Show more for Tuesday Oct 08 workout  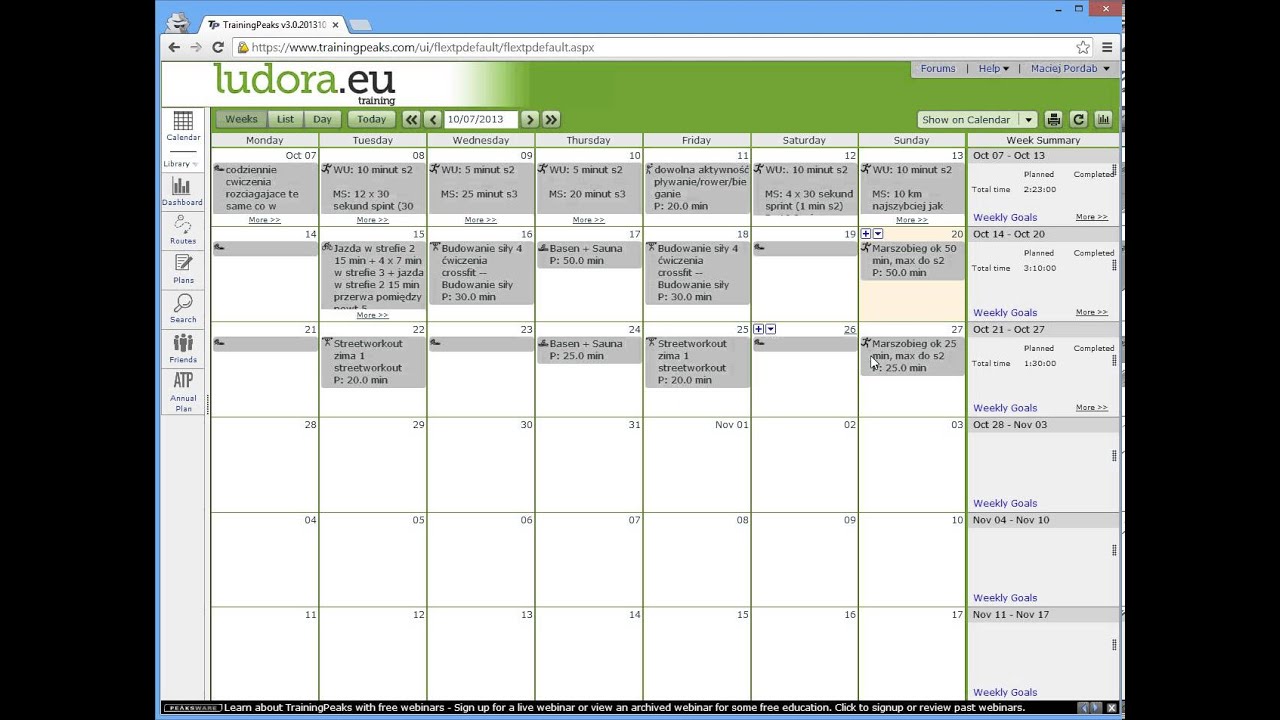coord(372,220)
